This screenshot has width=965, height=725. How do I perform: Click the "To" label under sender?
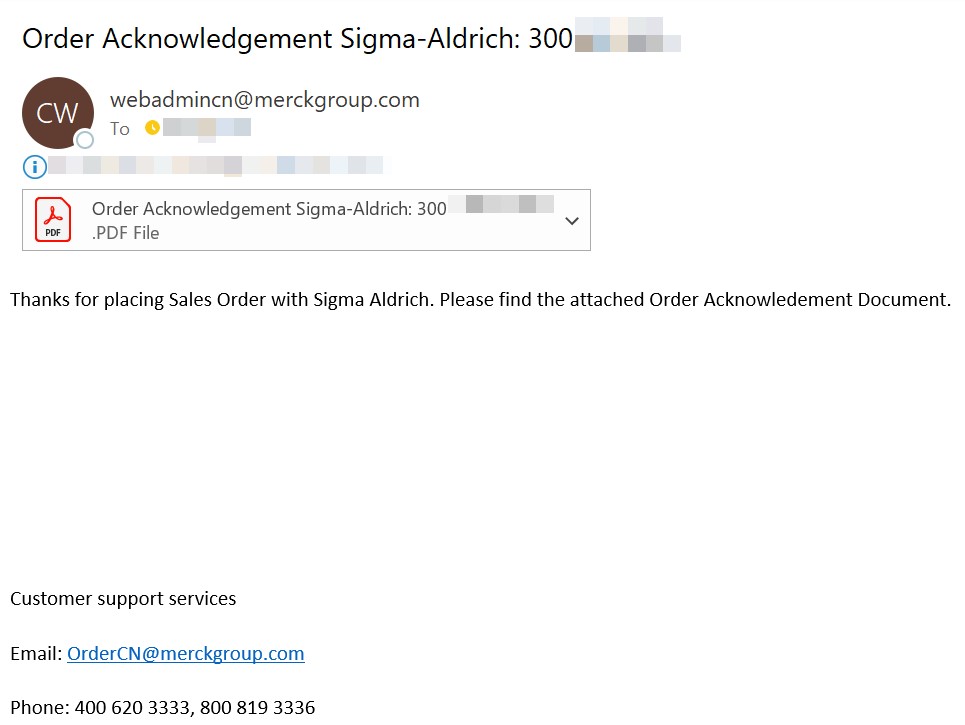coord(120,129)
